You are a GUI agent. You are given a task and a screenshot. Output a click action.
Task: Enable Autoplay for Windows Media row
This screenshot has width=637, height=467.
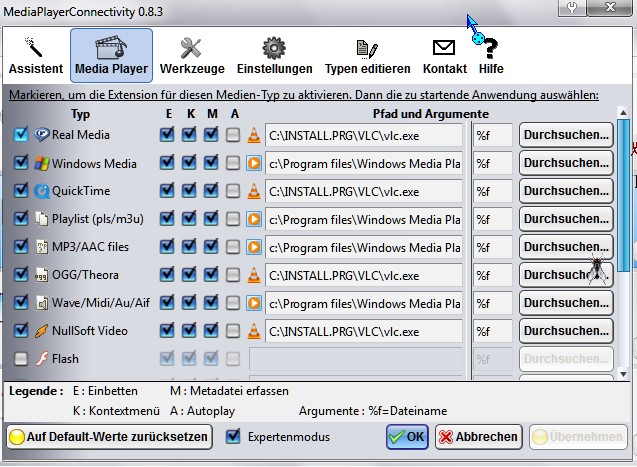pos(232,163)
